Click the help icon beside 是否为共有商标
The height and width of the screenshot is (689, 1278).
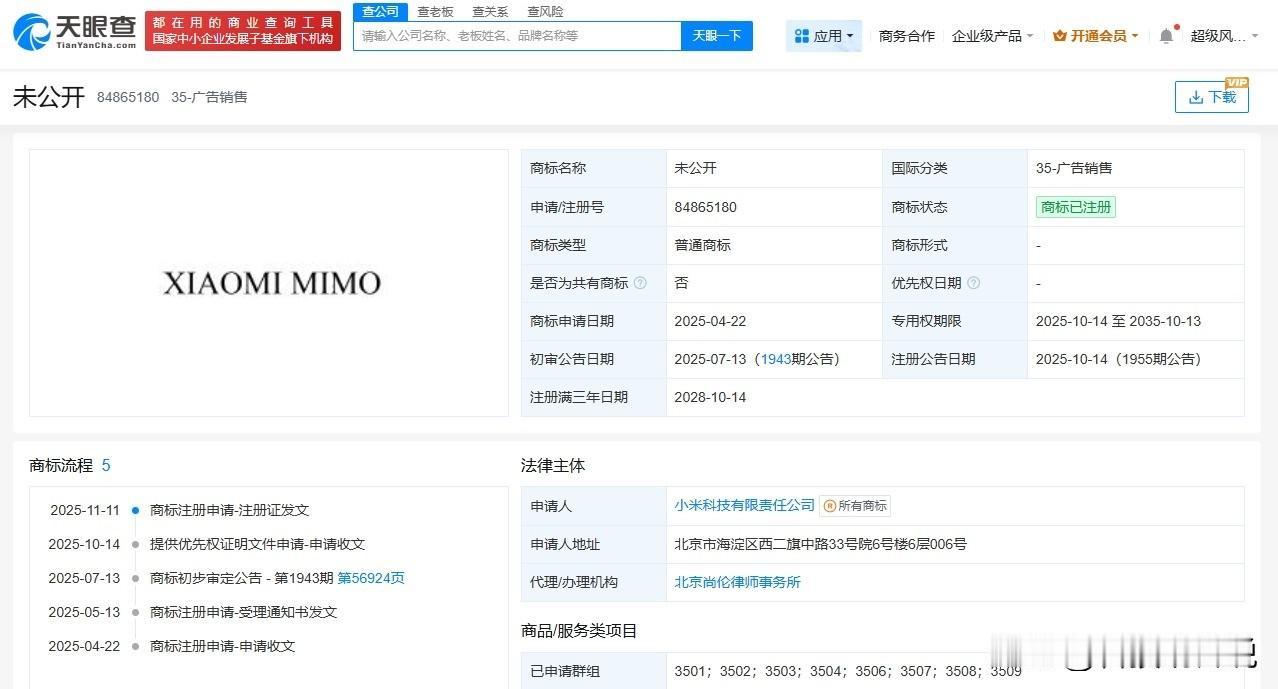[640, 283]
